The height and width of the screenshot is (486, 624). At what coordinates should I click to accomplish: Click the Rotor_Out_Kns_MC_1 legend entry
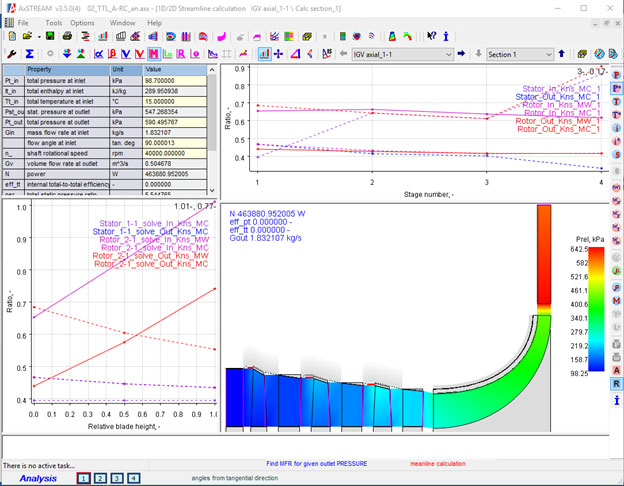pyautogui.click(x=558, y=129)
